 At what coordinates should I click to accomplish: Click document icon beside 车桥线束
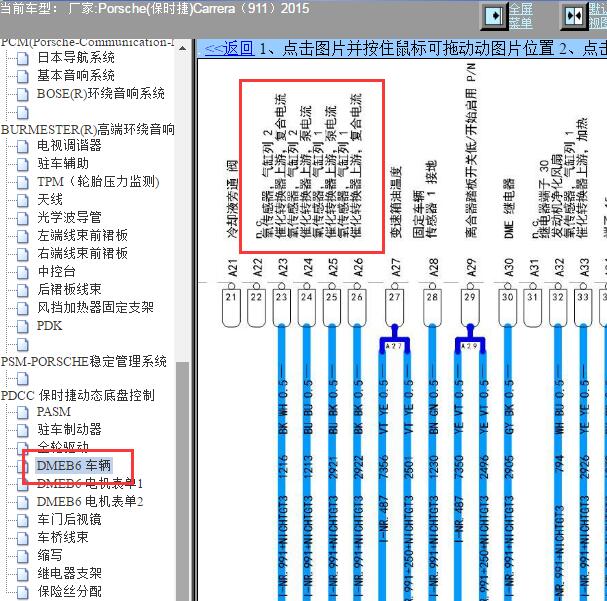[22, 538]
